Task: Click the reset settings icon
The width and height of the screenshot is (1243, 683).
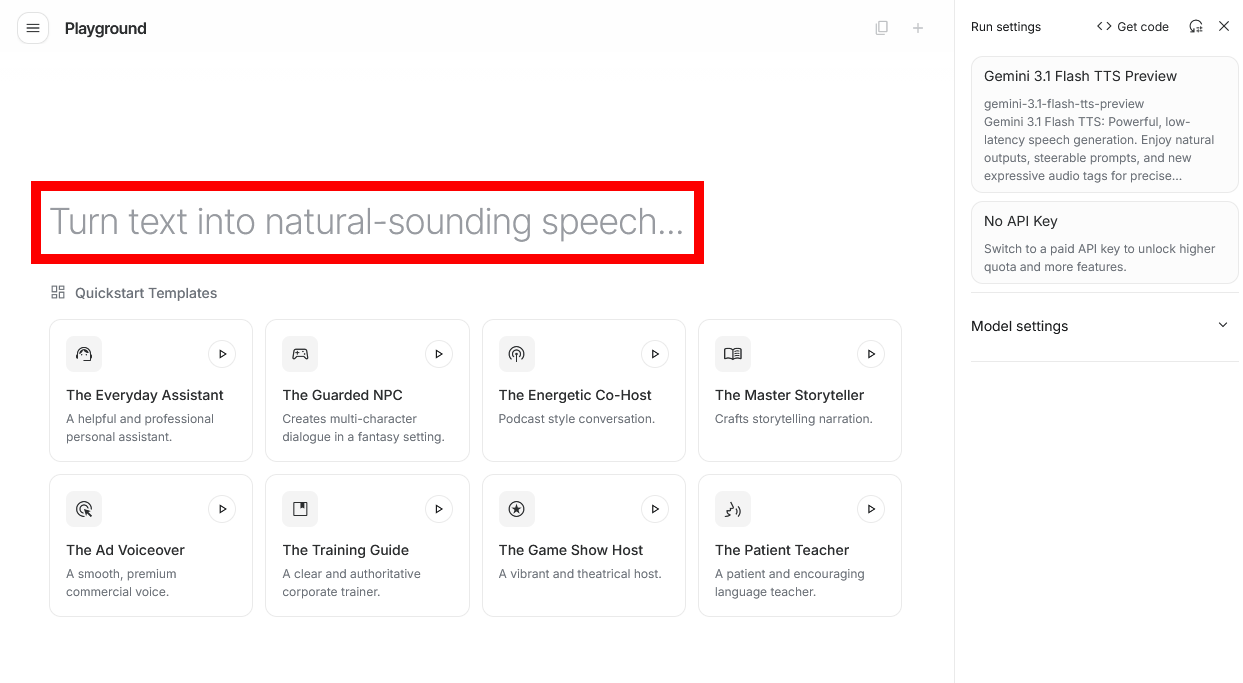Action: click(x=1195, y=27)
